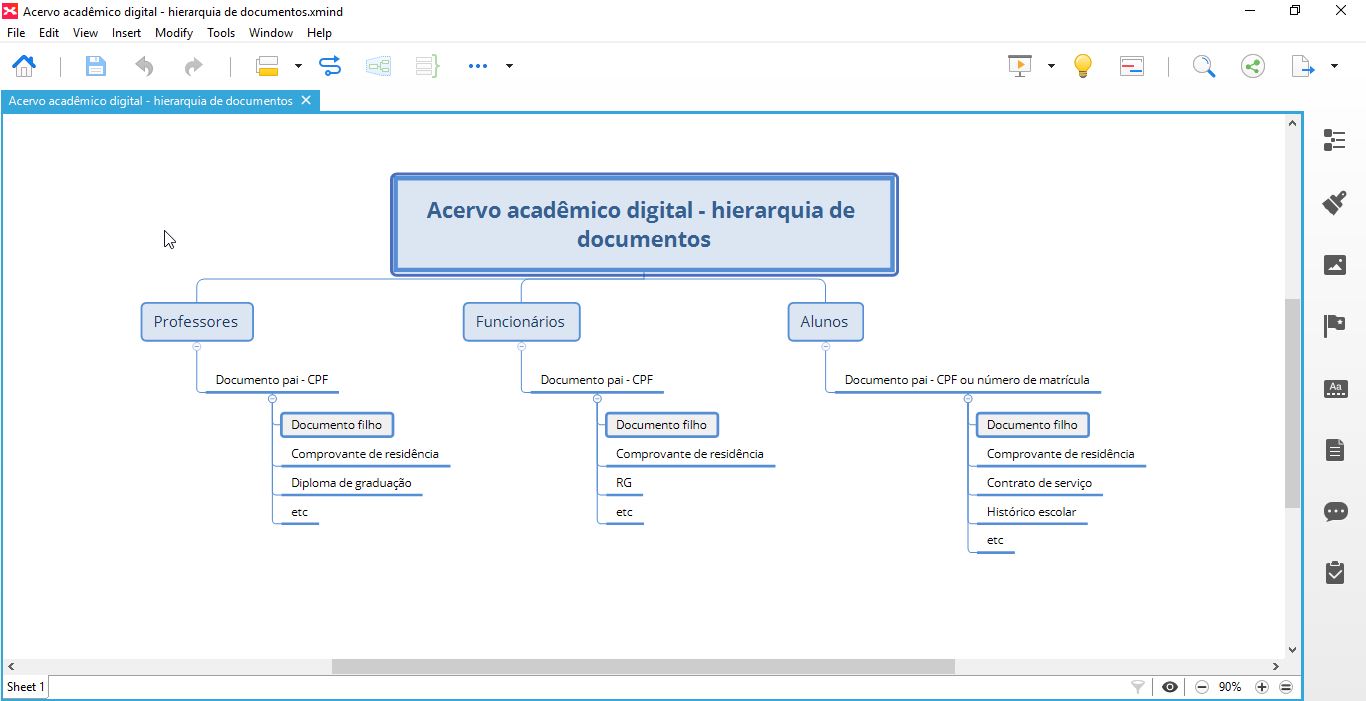
Task: Toggle the eye visibility icon in status bar
Action: tap(1169, 687)
